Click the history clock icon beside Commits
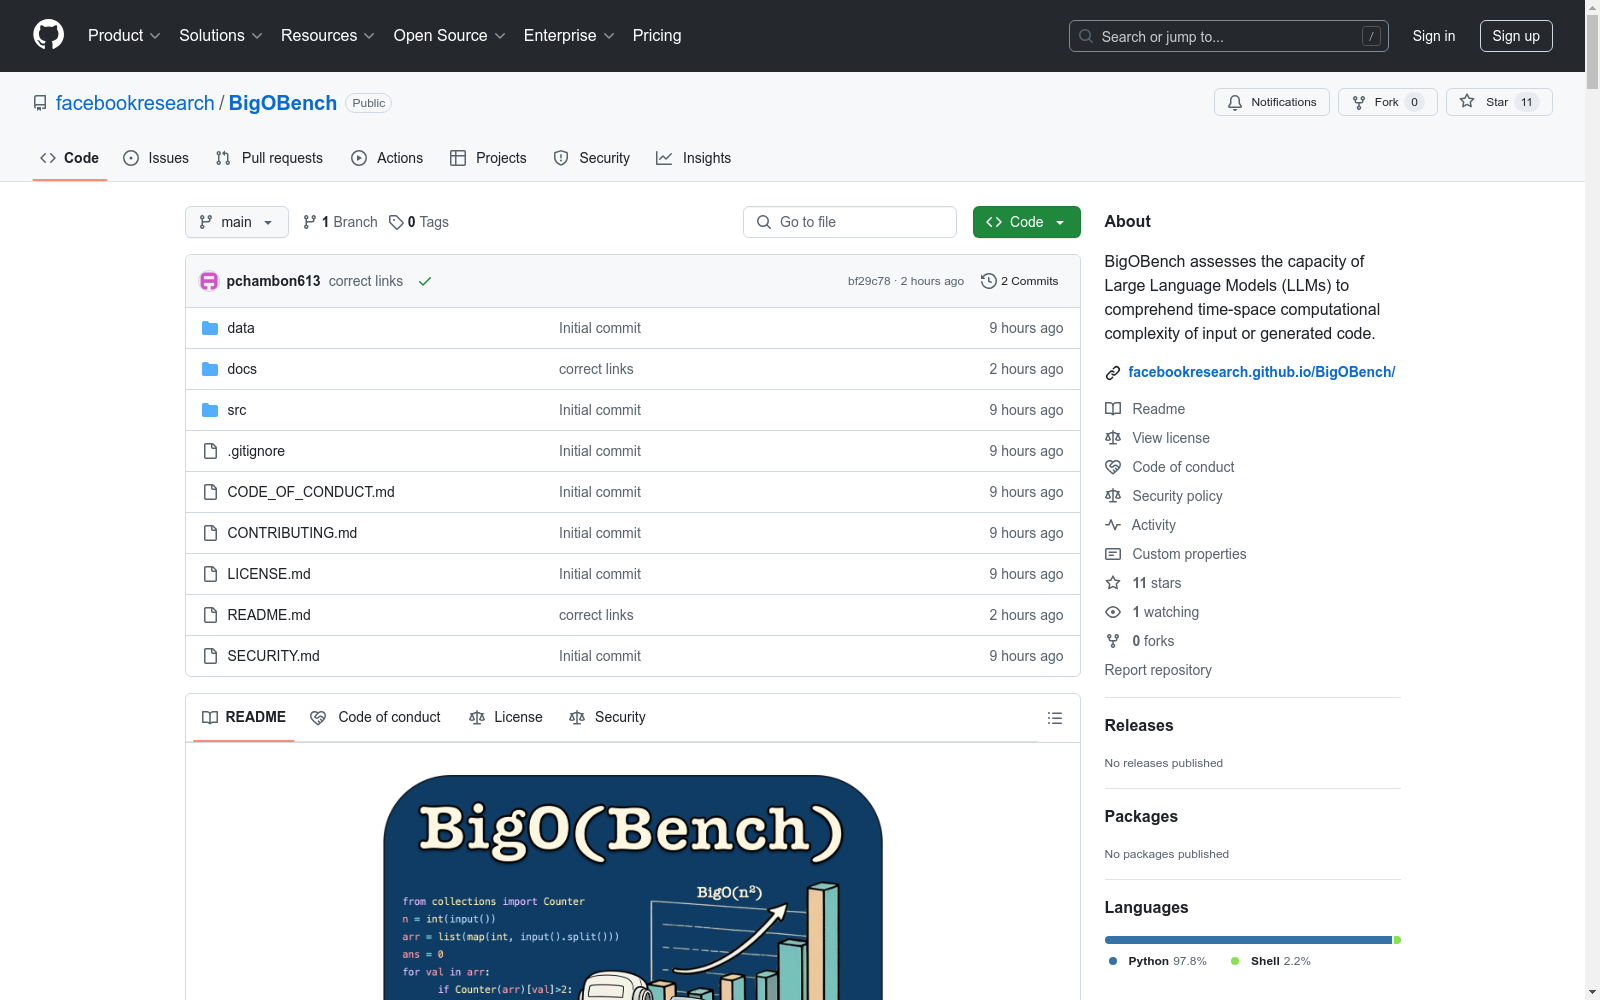This screenshot has height=1000, width=1600. (x=989, y=281)
